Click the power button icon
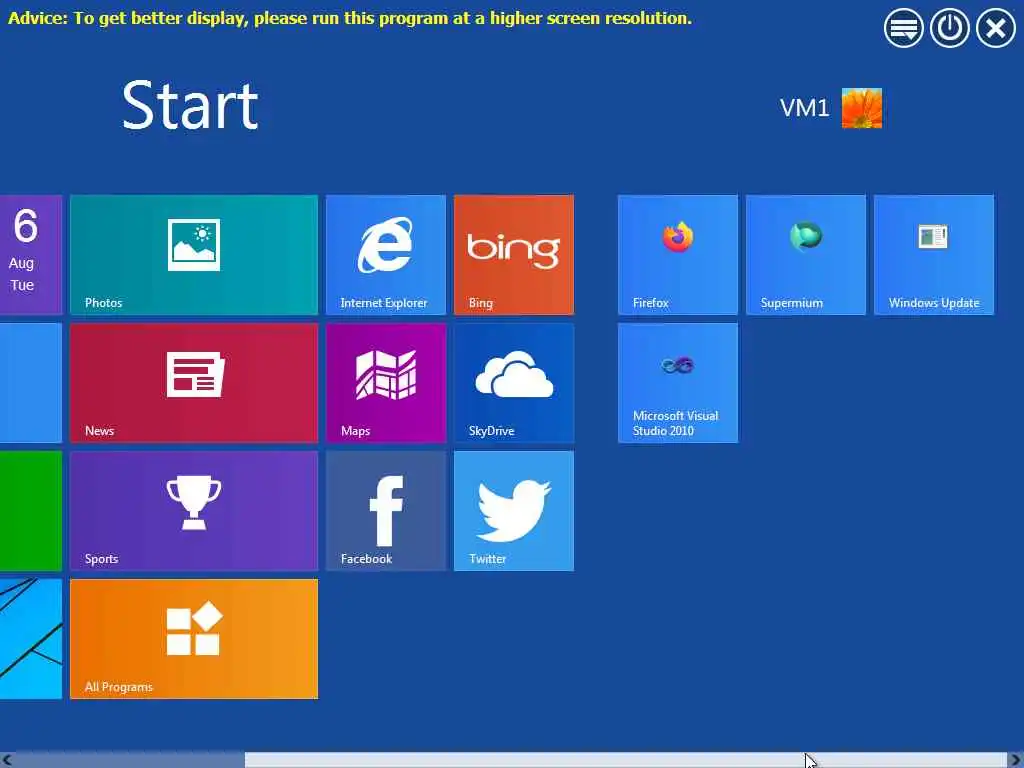 [950, 28]
